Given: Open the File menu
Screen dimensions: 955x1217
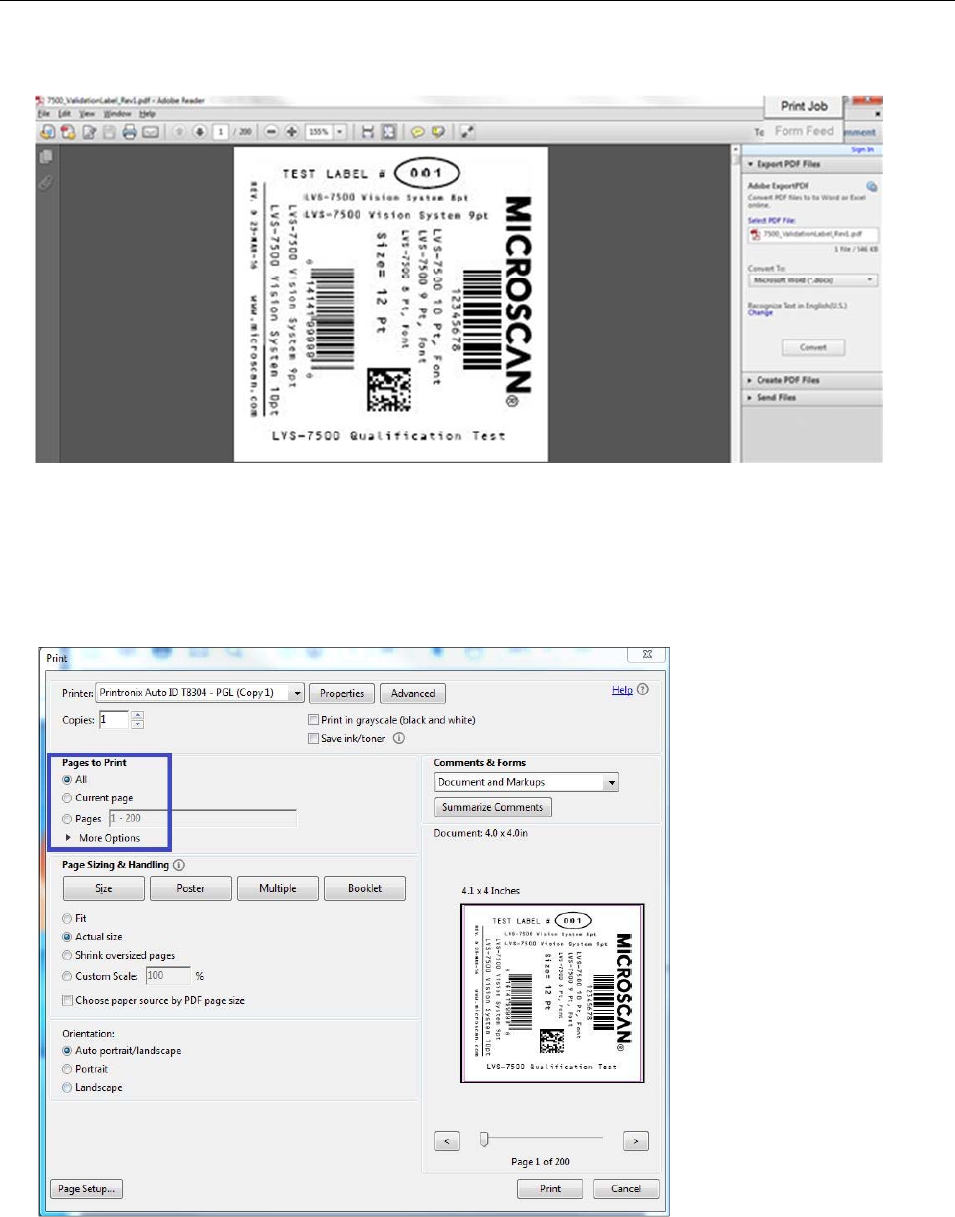Looking at the screenshot, I should 43,114.
